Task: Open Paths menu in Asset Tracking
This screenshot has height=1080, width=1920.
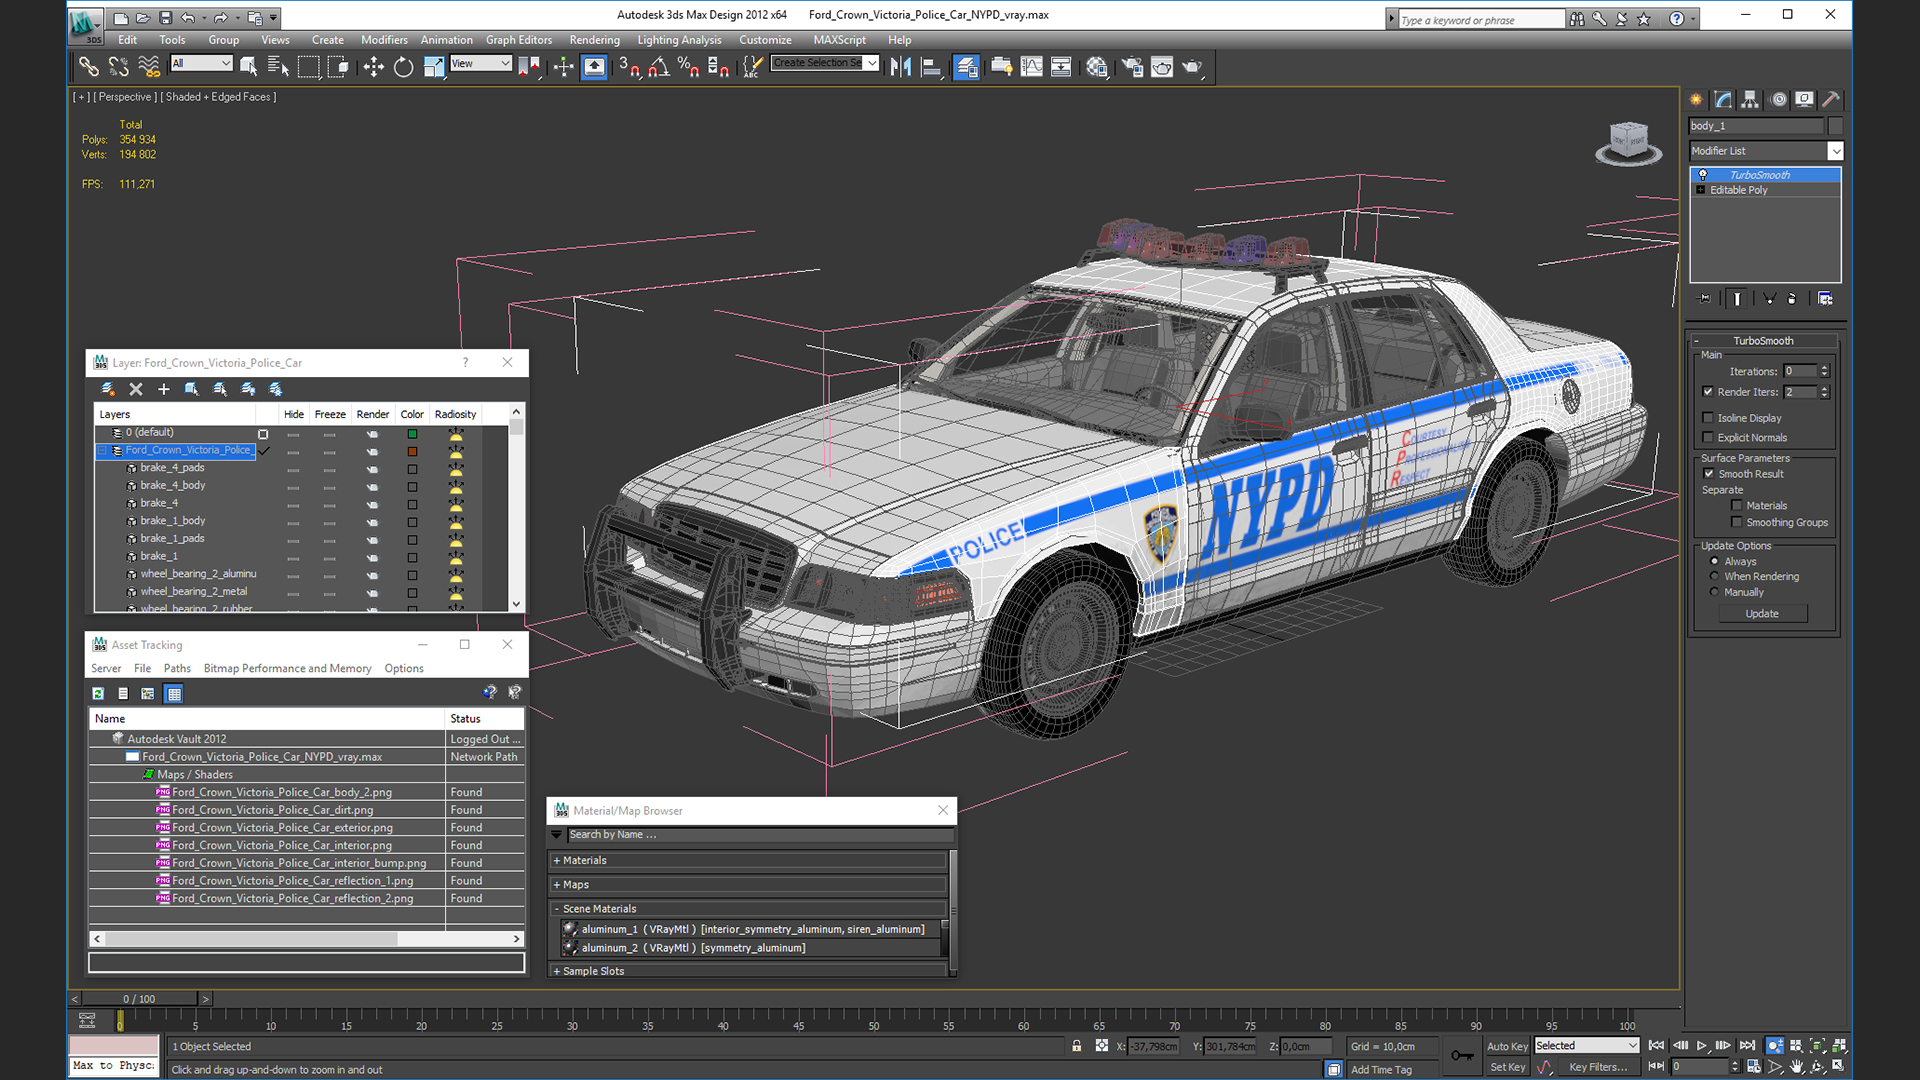Action: click(177, 668)
